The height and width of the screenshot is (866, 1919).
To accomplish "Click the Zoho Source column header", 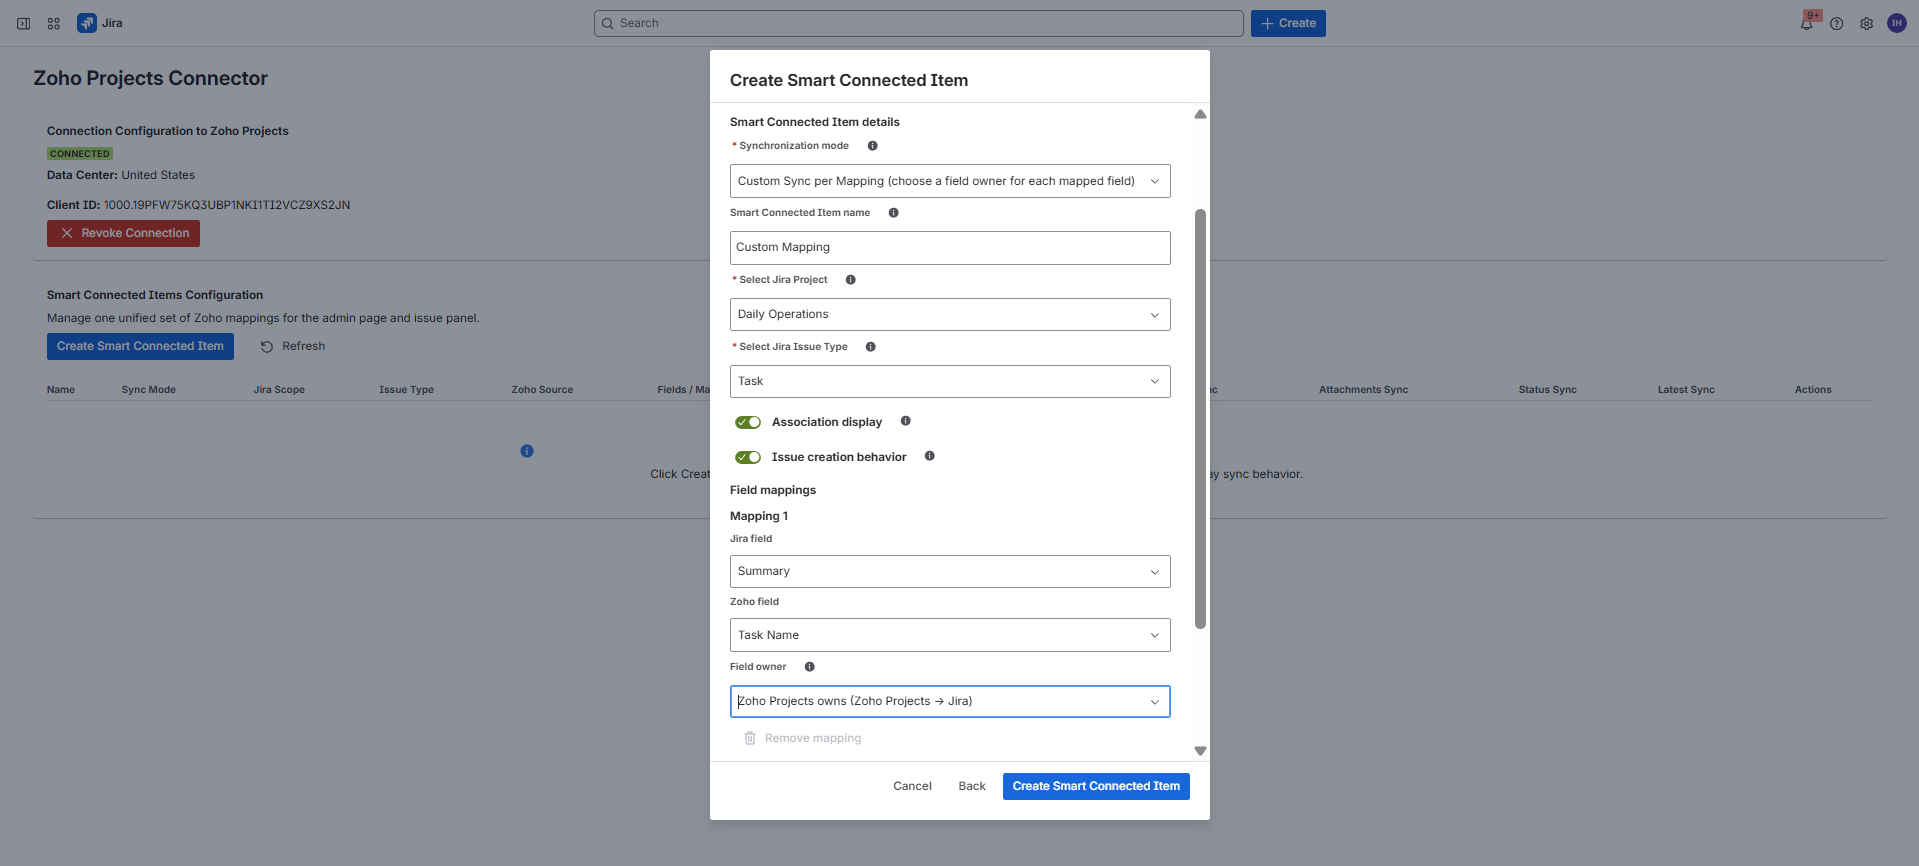I will pos(542,390).
